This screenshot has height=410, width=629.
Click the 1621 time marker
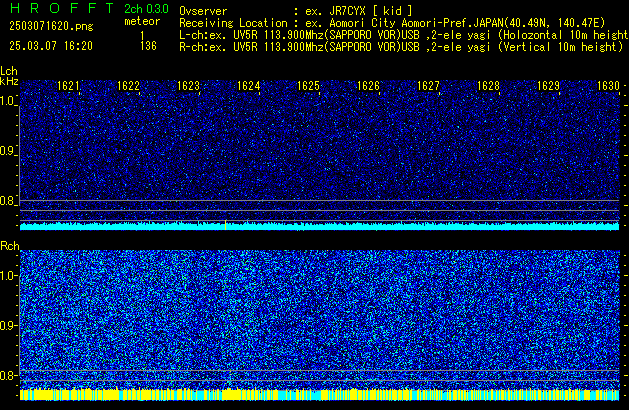tap(68, 86)
